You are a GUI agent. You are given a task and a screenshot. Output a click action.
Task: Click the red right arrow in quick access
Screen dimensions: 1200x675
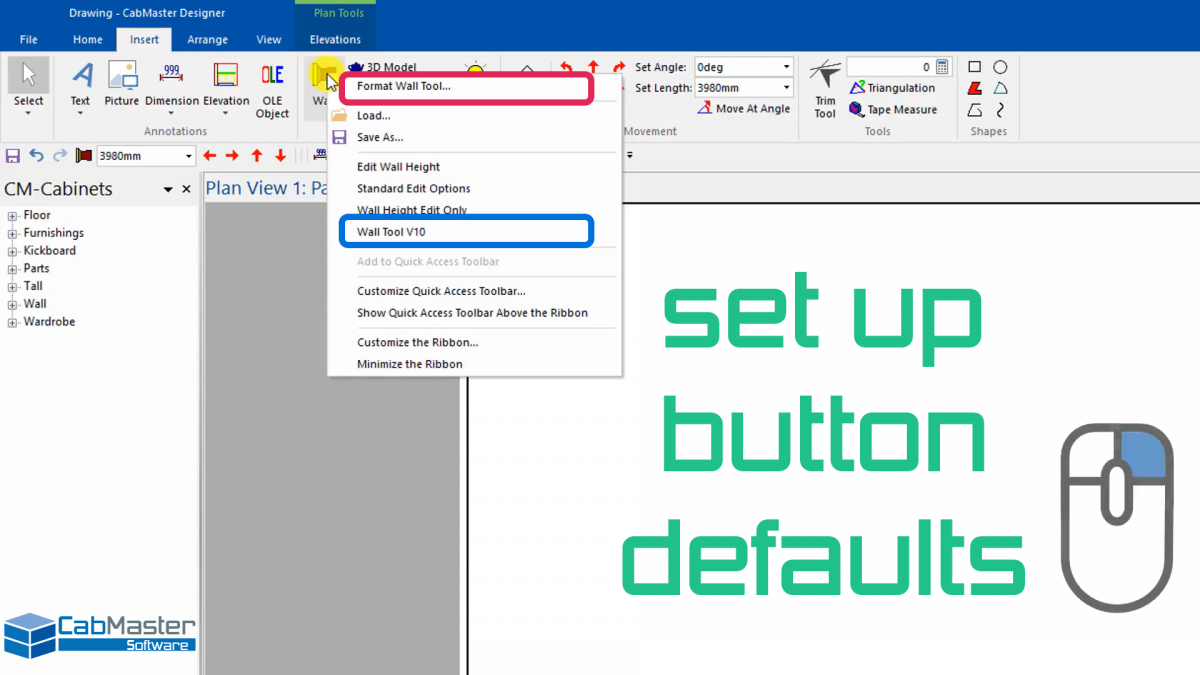233,156
